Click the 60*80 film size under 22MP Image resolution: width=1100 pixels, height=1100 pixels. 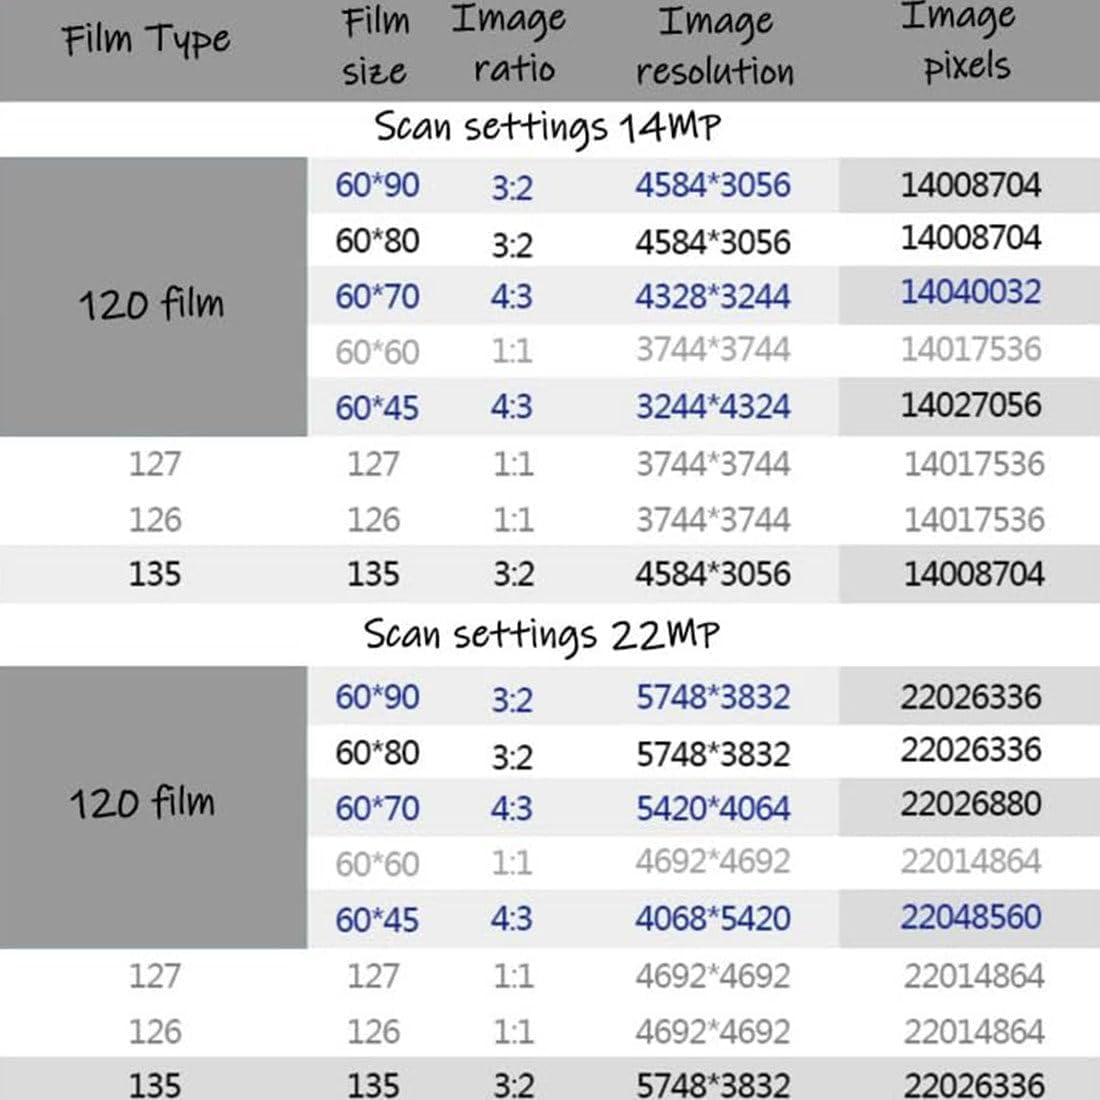[x=377, y=753]
